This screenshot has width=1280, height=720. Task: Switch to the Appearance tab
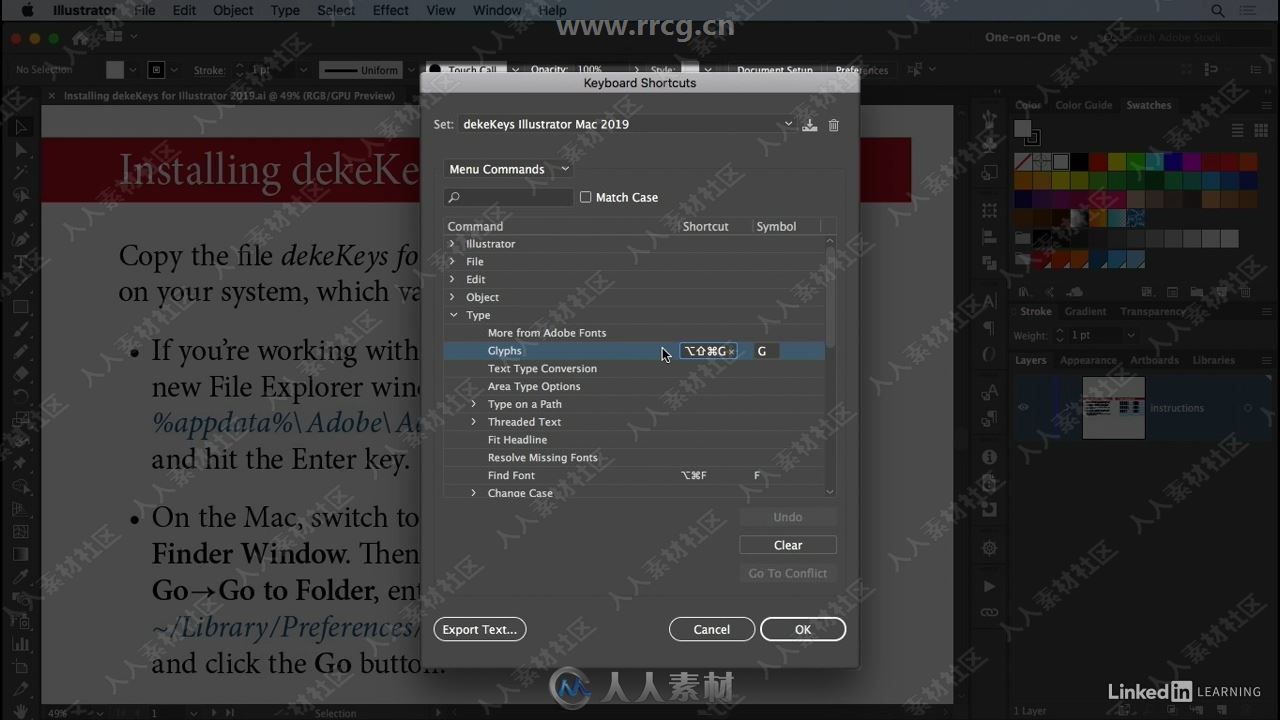pyautogui.click(x=1089, y=360)
